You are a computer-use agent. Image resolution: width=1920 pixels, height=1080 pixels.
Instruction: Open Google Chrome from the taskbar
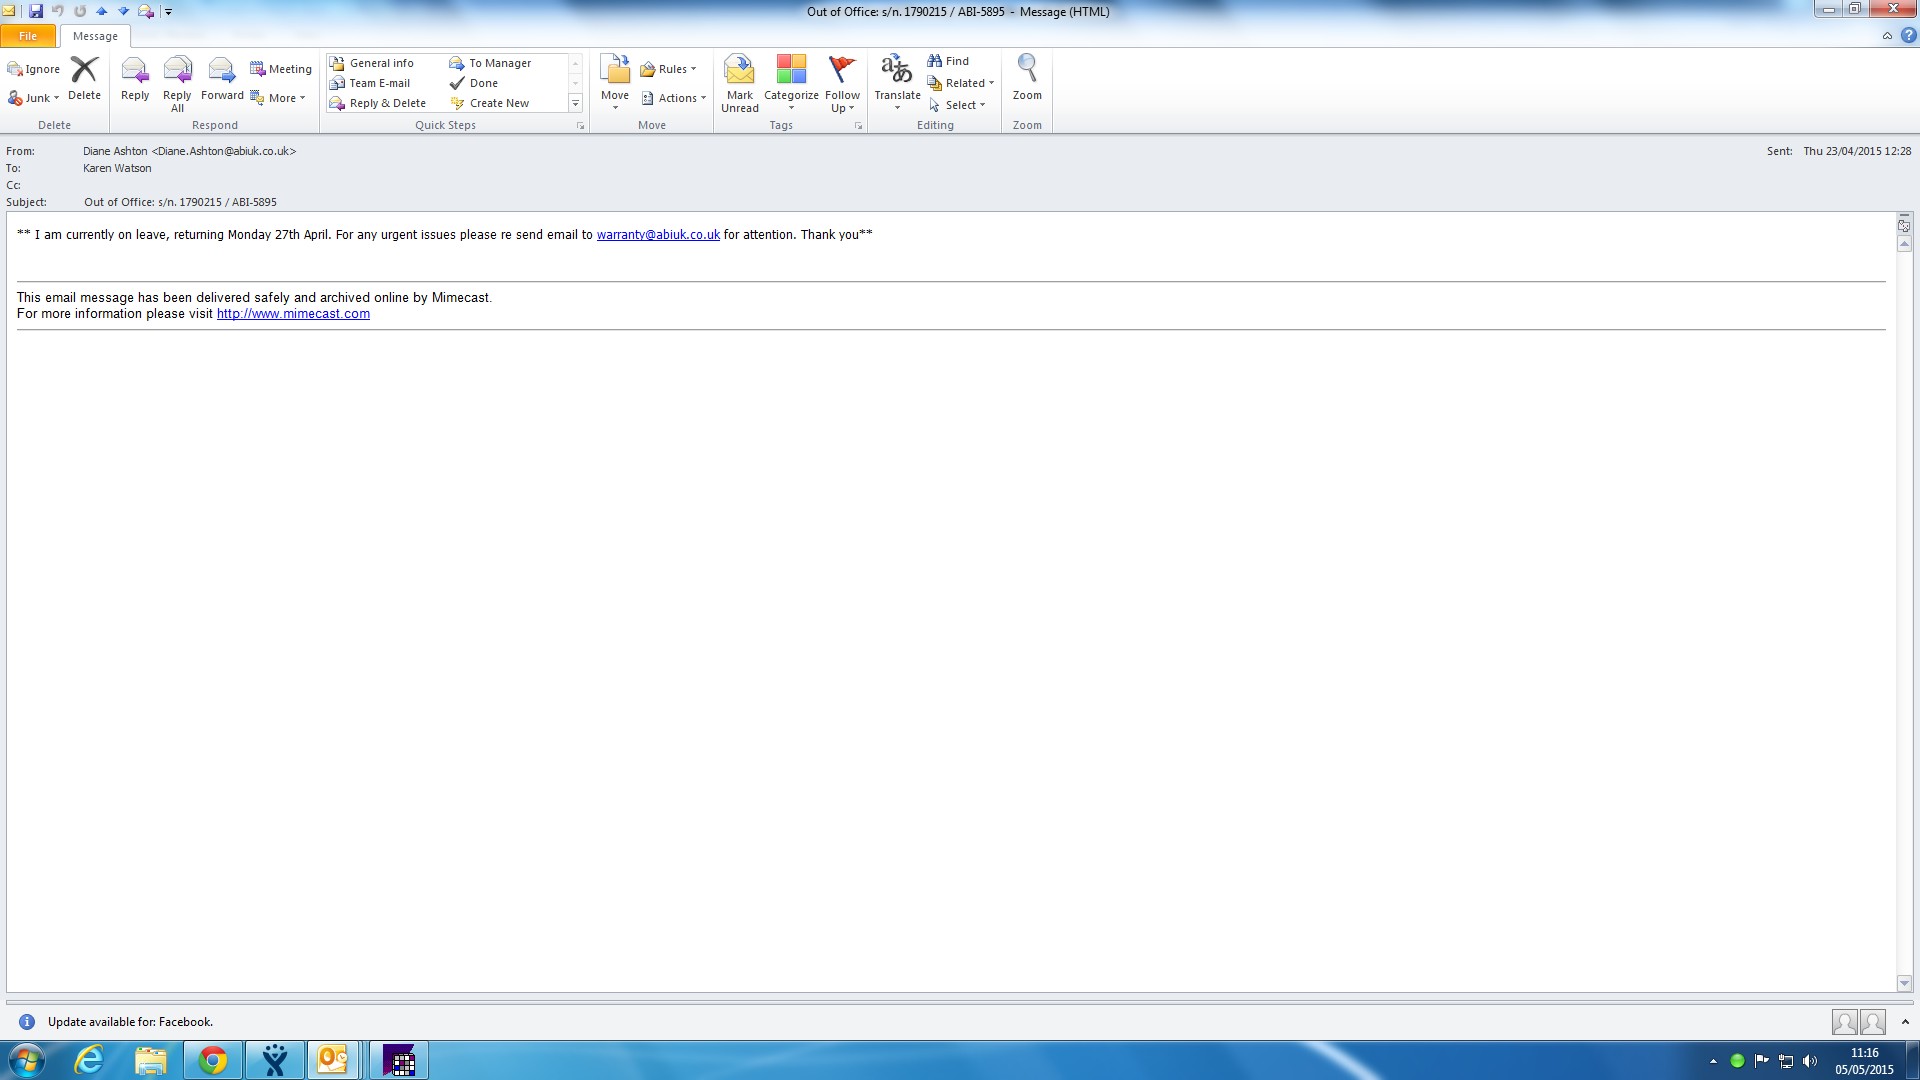tap(212, 1060)
